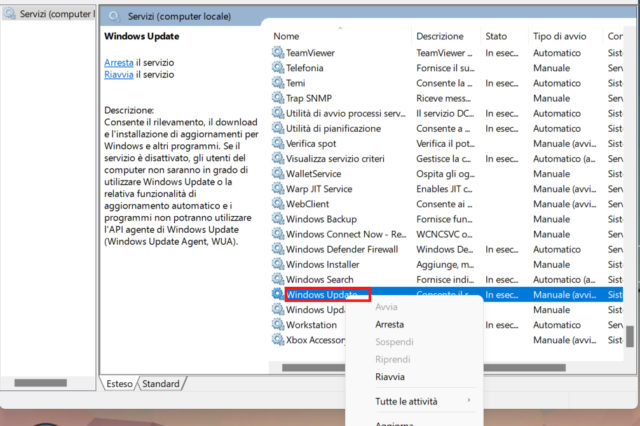Click 'WCNCSVC o...' description cell
Image resolution: width=640 pixels, height=426 pixels.
coord(444,234)
